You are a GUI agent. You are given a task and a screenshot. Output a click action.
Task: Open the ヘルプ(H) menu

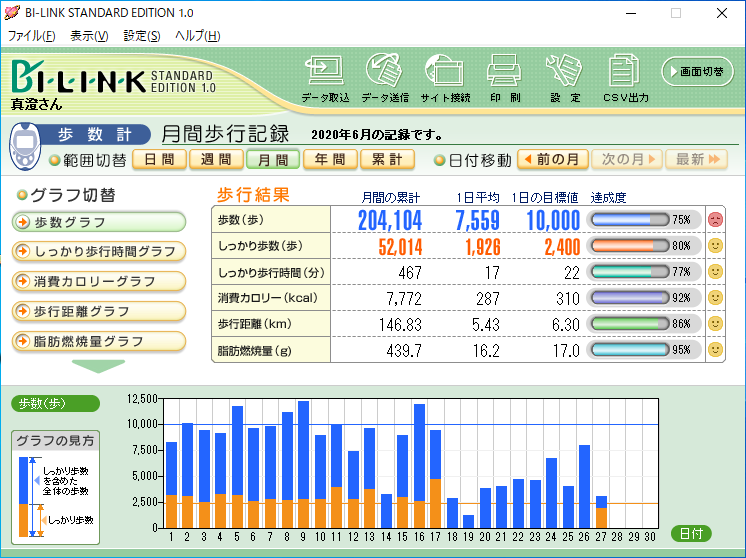(x=197, y=36)
